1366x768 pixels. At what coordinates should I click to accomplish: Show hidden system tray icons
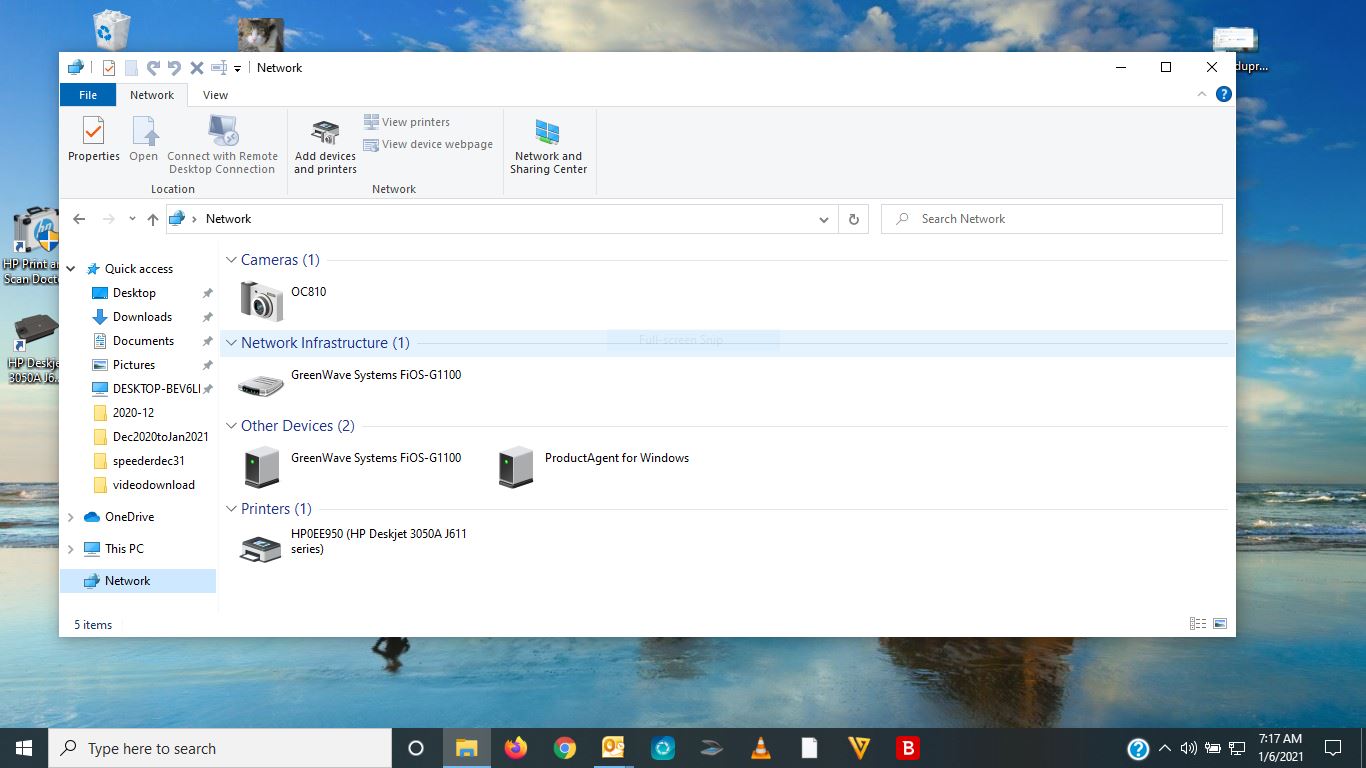pyautogui.click(x=1165, y=748)
